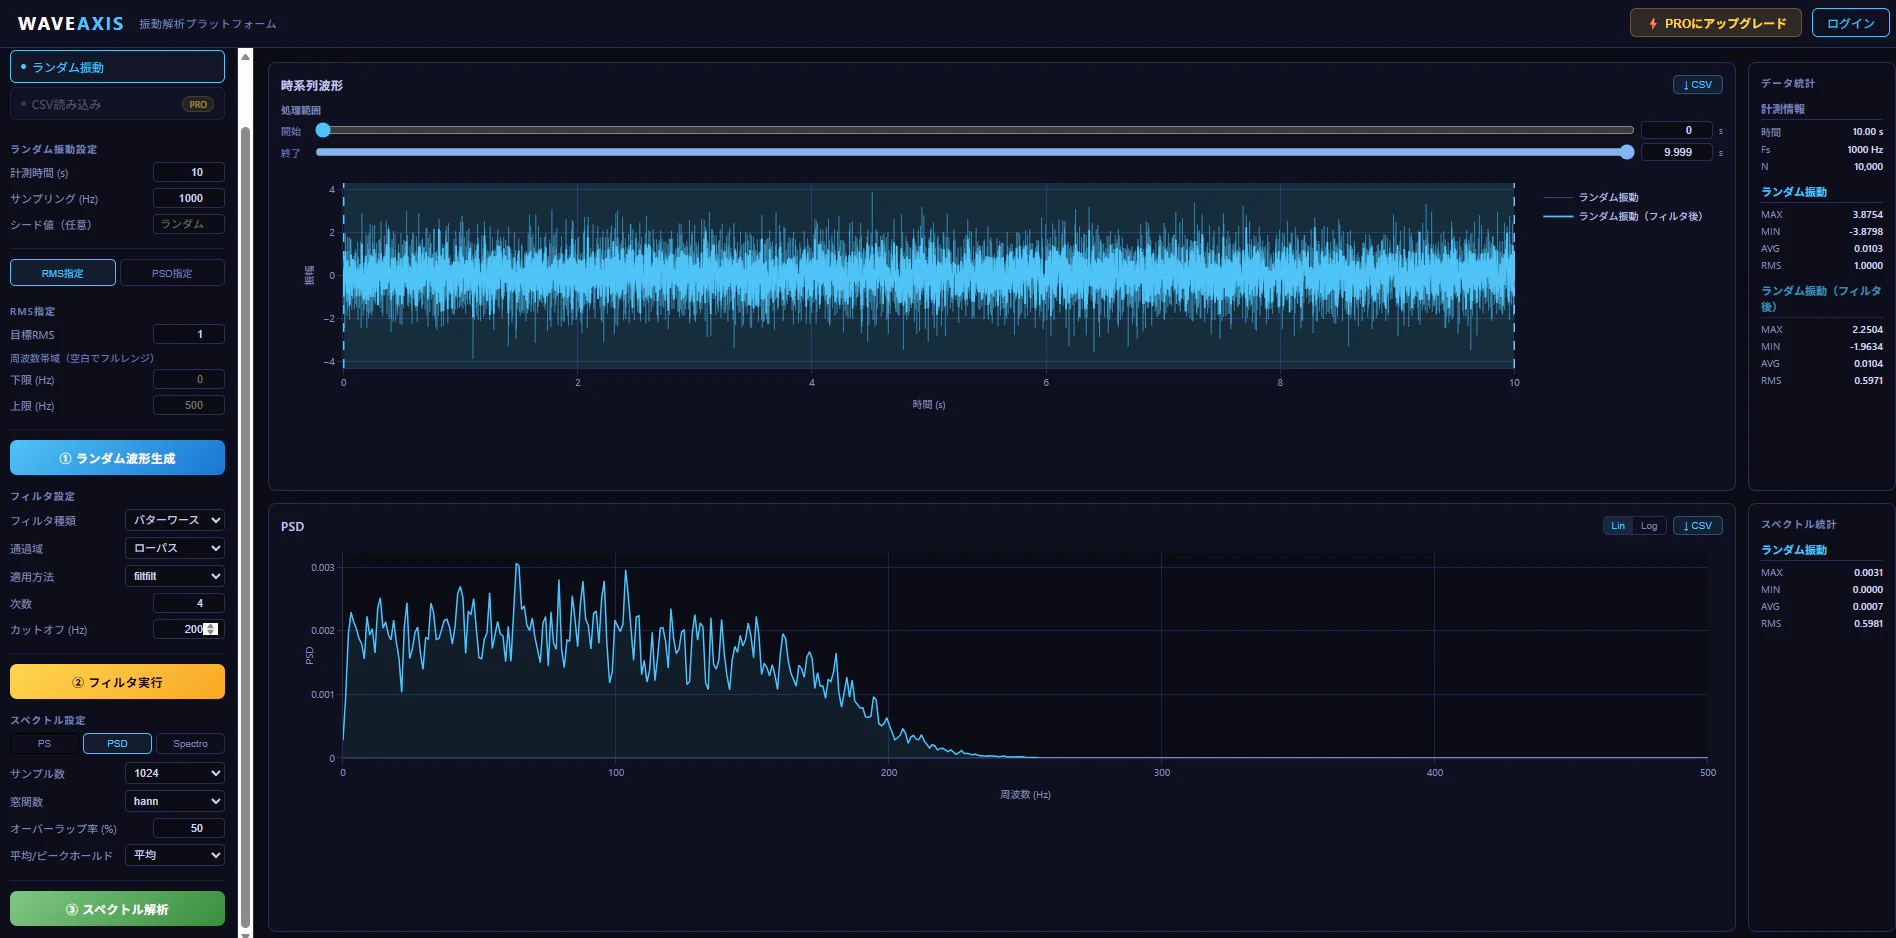Click the cutoff frequency stepper arrows

tap(210, 629)
